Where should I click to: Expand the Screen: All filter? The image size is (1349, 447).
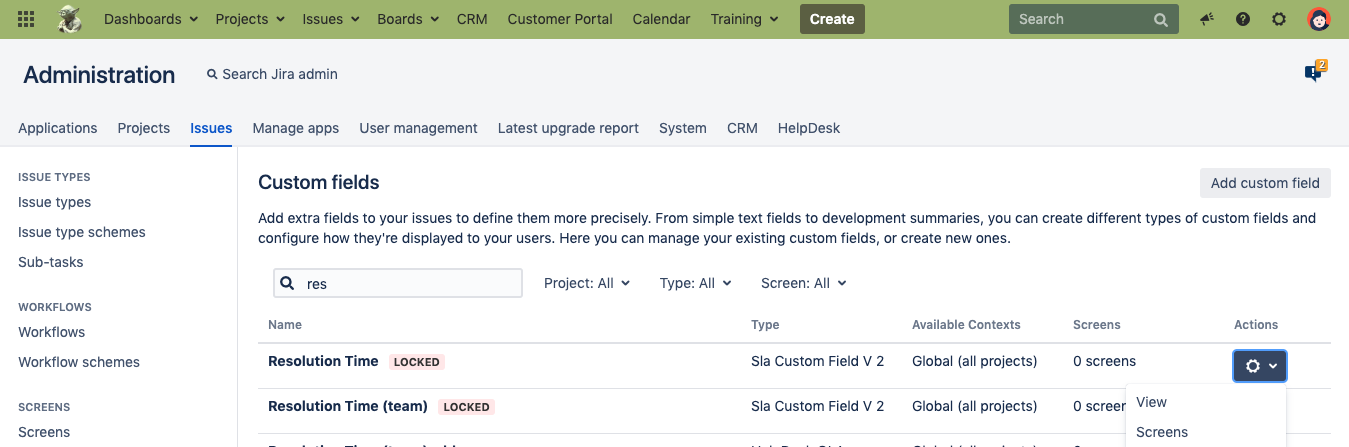(803, 283)
